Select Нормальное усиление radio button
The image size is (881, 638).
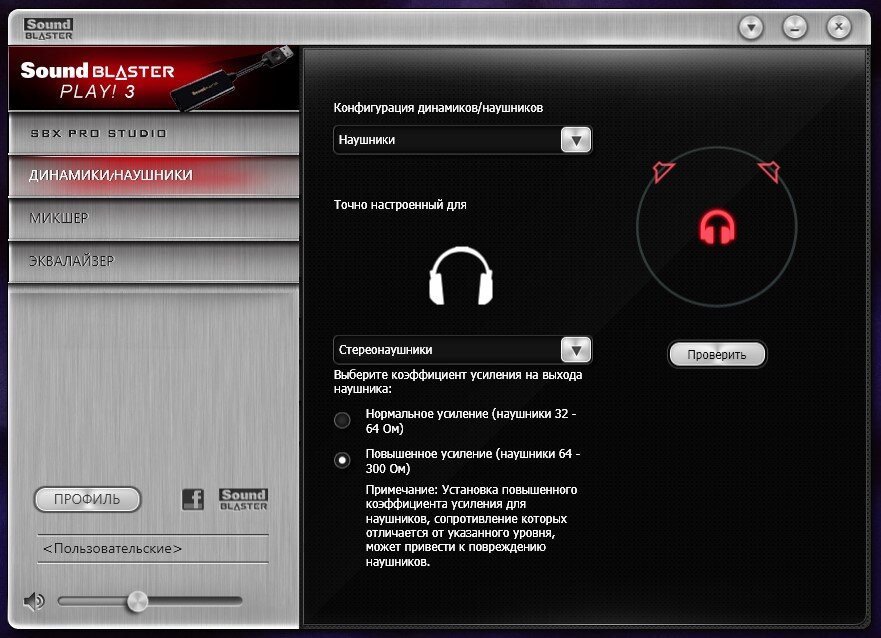click(x=342, y=420)
